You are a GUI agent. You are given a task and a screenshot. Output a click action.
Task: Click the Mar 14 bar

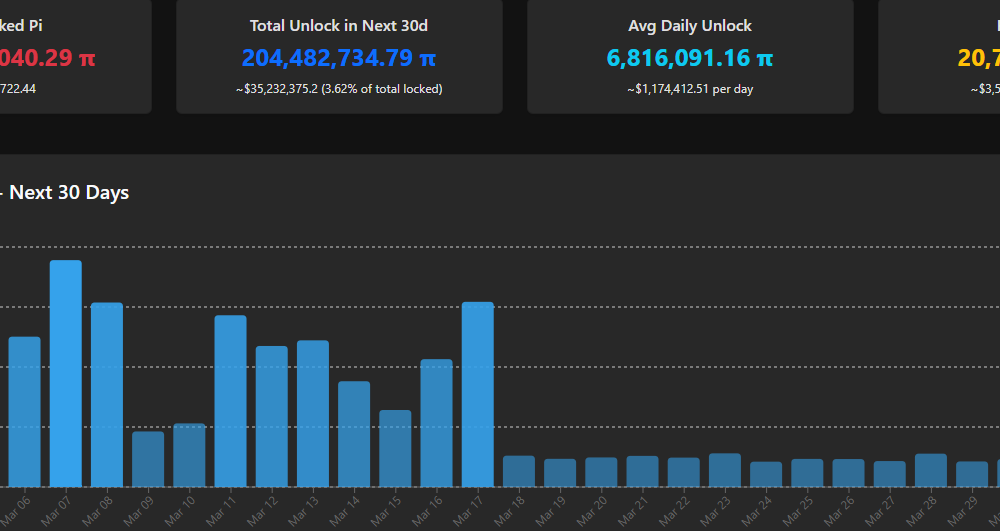tap(354, 434)
